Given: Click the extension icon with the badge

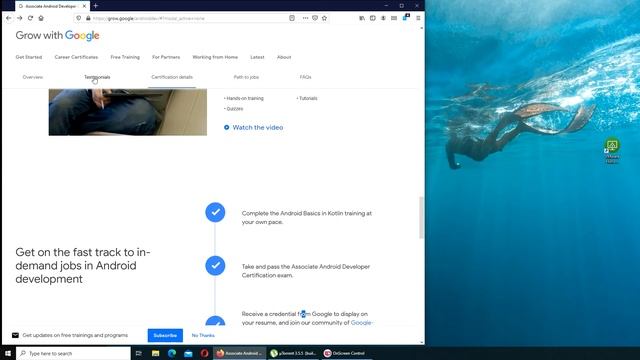Looking at the screenshot, I should point(405,18).
